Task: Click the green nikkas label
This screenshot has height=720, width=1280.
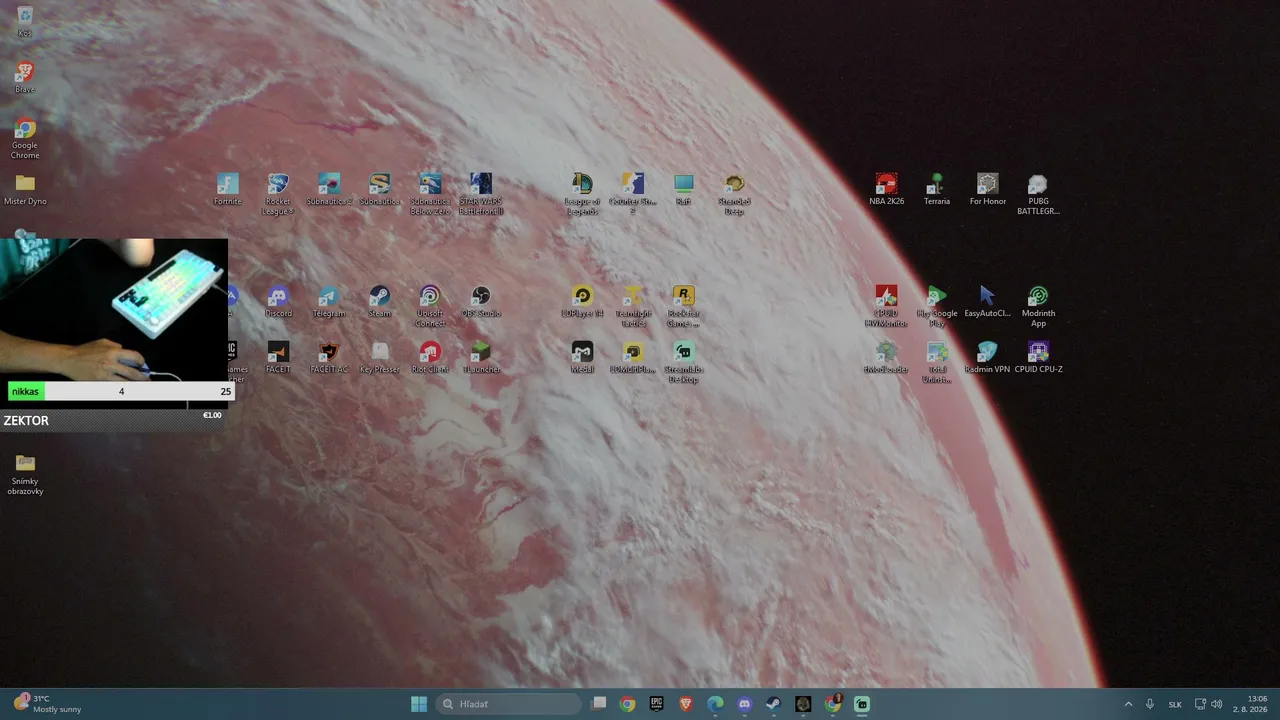Action: 26,391
